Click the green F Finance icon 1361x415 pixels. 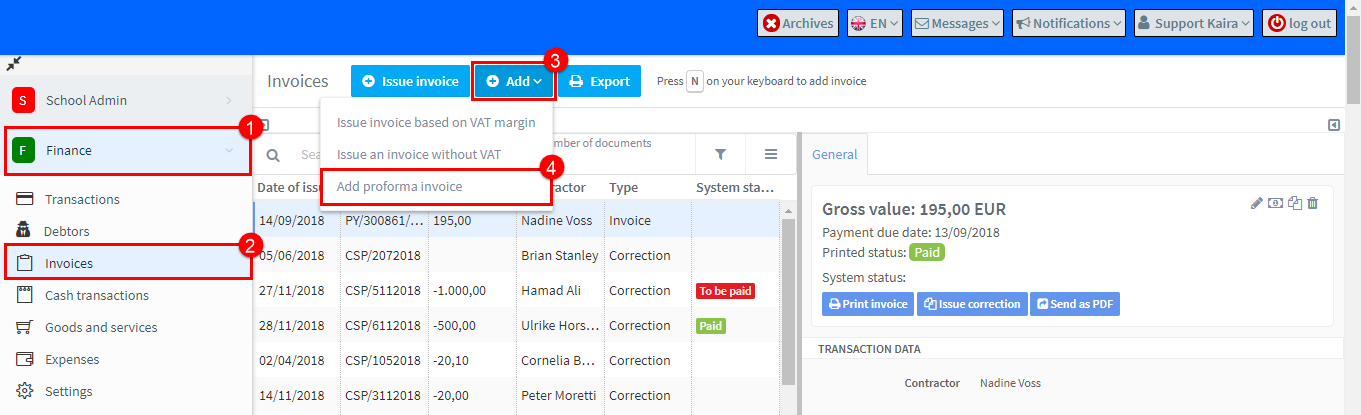[23, 150]
